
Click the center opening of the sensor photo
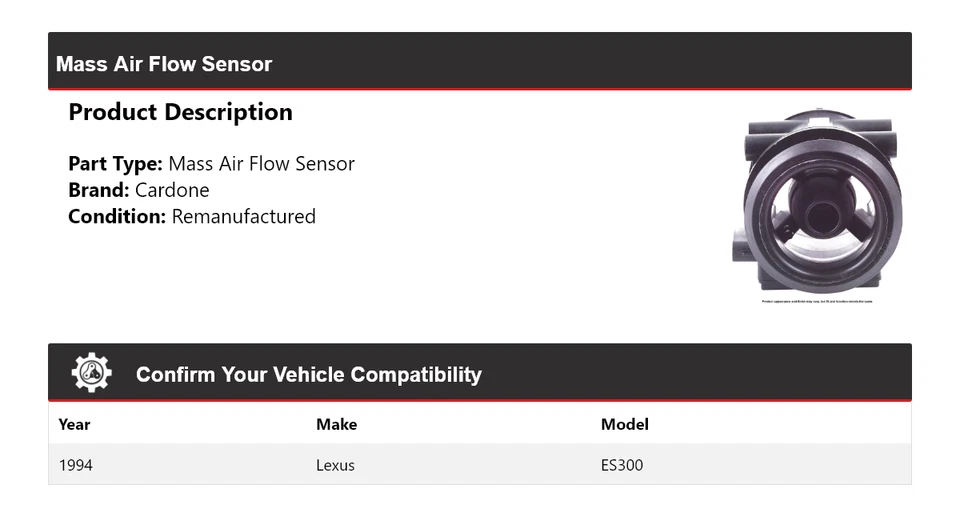click(x=822, y=213)
